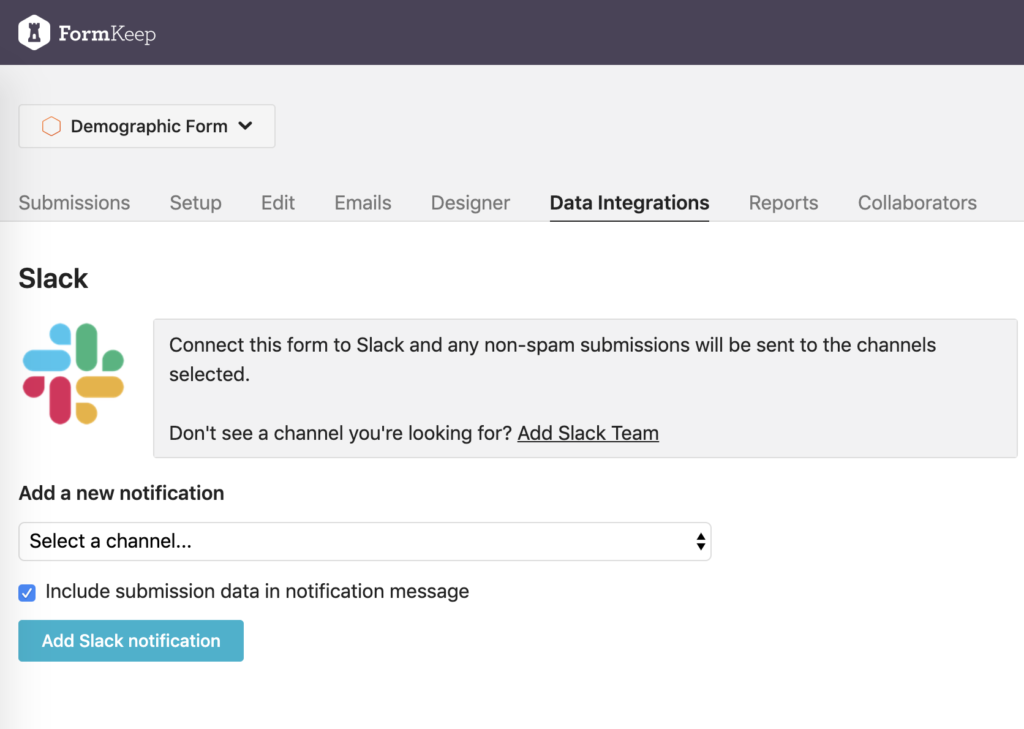Open the Setup tab
The width and height of the screenshot is (1024, 729).
pyautogui.click(x=195, y=203)
